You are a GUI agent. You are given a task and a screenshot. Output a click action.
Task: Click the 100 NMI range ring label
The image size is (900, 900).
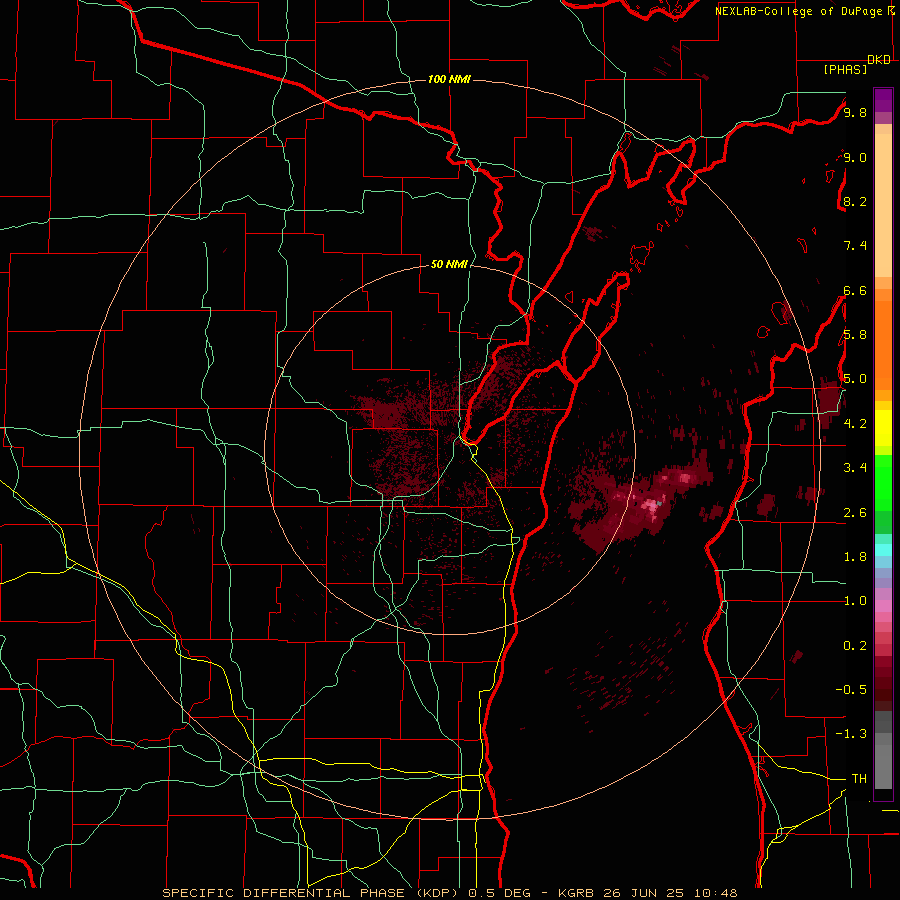click(x=449, y=79)
